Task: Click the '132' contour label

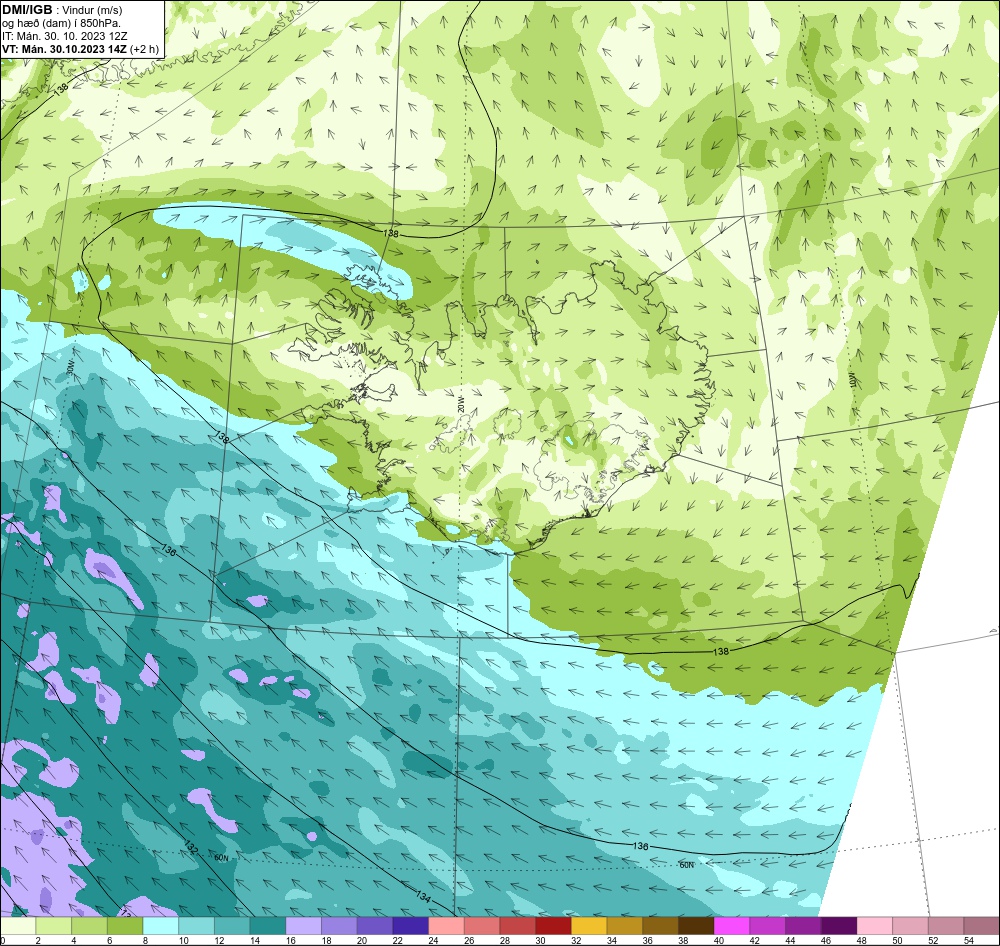Action: coord(191,847)
